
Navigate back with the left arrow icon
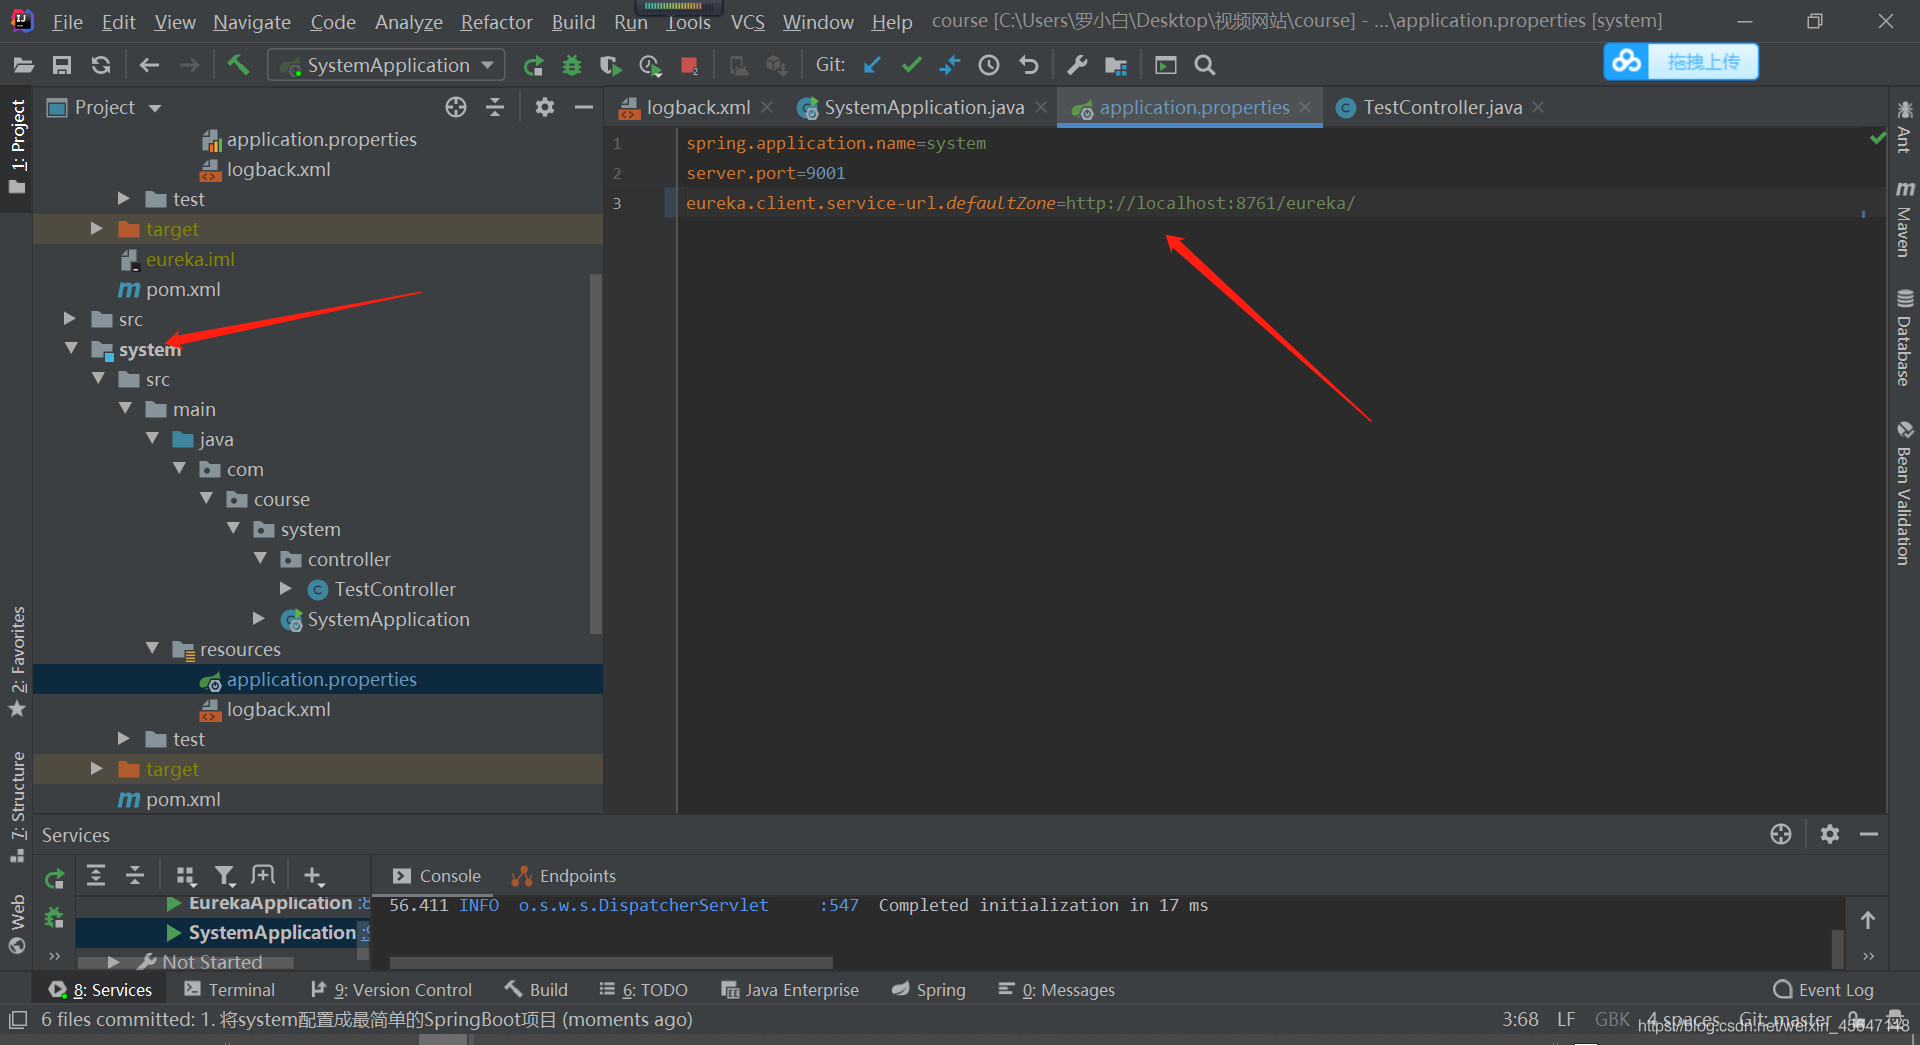pyautogui.click(x=149, y=66)
